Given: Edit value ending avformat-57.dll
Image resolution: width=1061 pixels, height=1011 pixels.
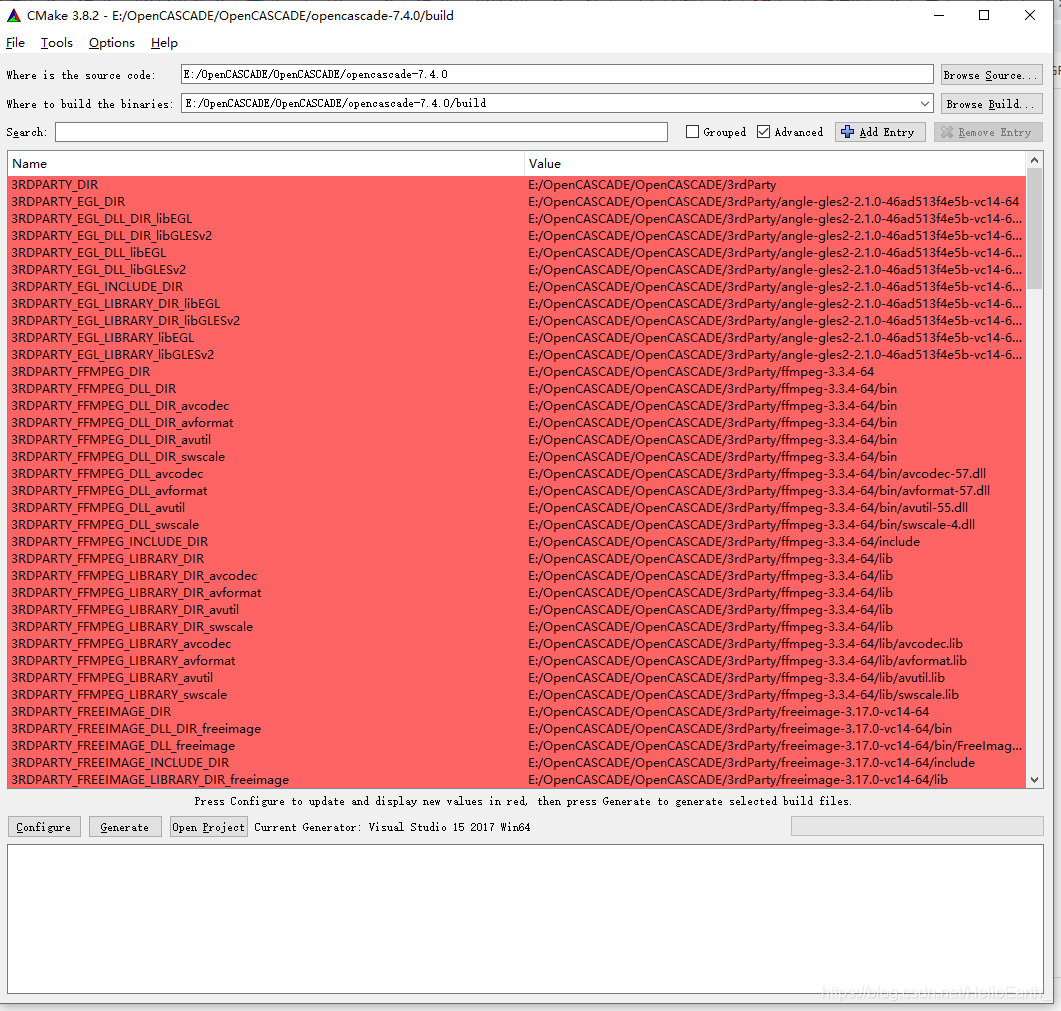Looking at the screenshot, I should click(759, 491).
